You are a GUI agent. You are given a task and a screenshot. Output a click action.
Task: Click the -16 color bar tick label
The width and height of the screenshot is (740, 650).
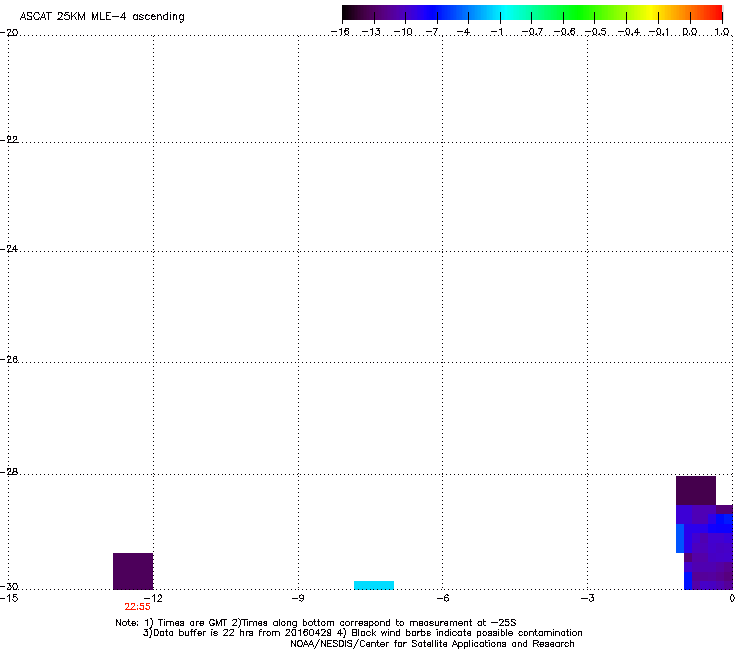coord(340,32)
